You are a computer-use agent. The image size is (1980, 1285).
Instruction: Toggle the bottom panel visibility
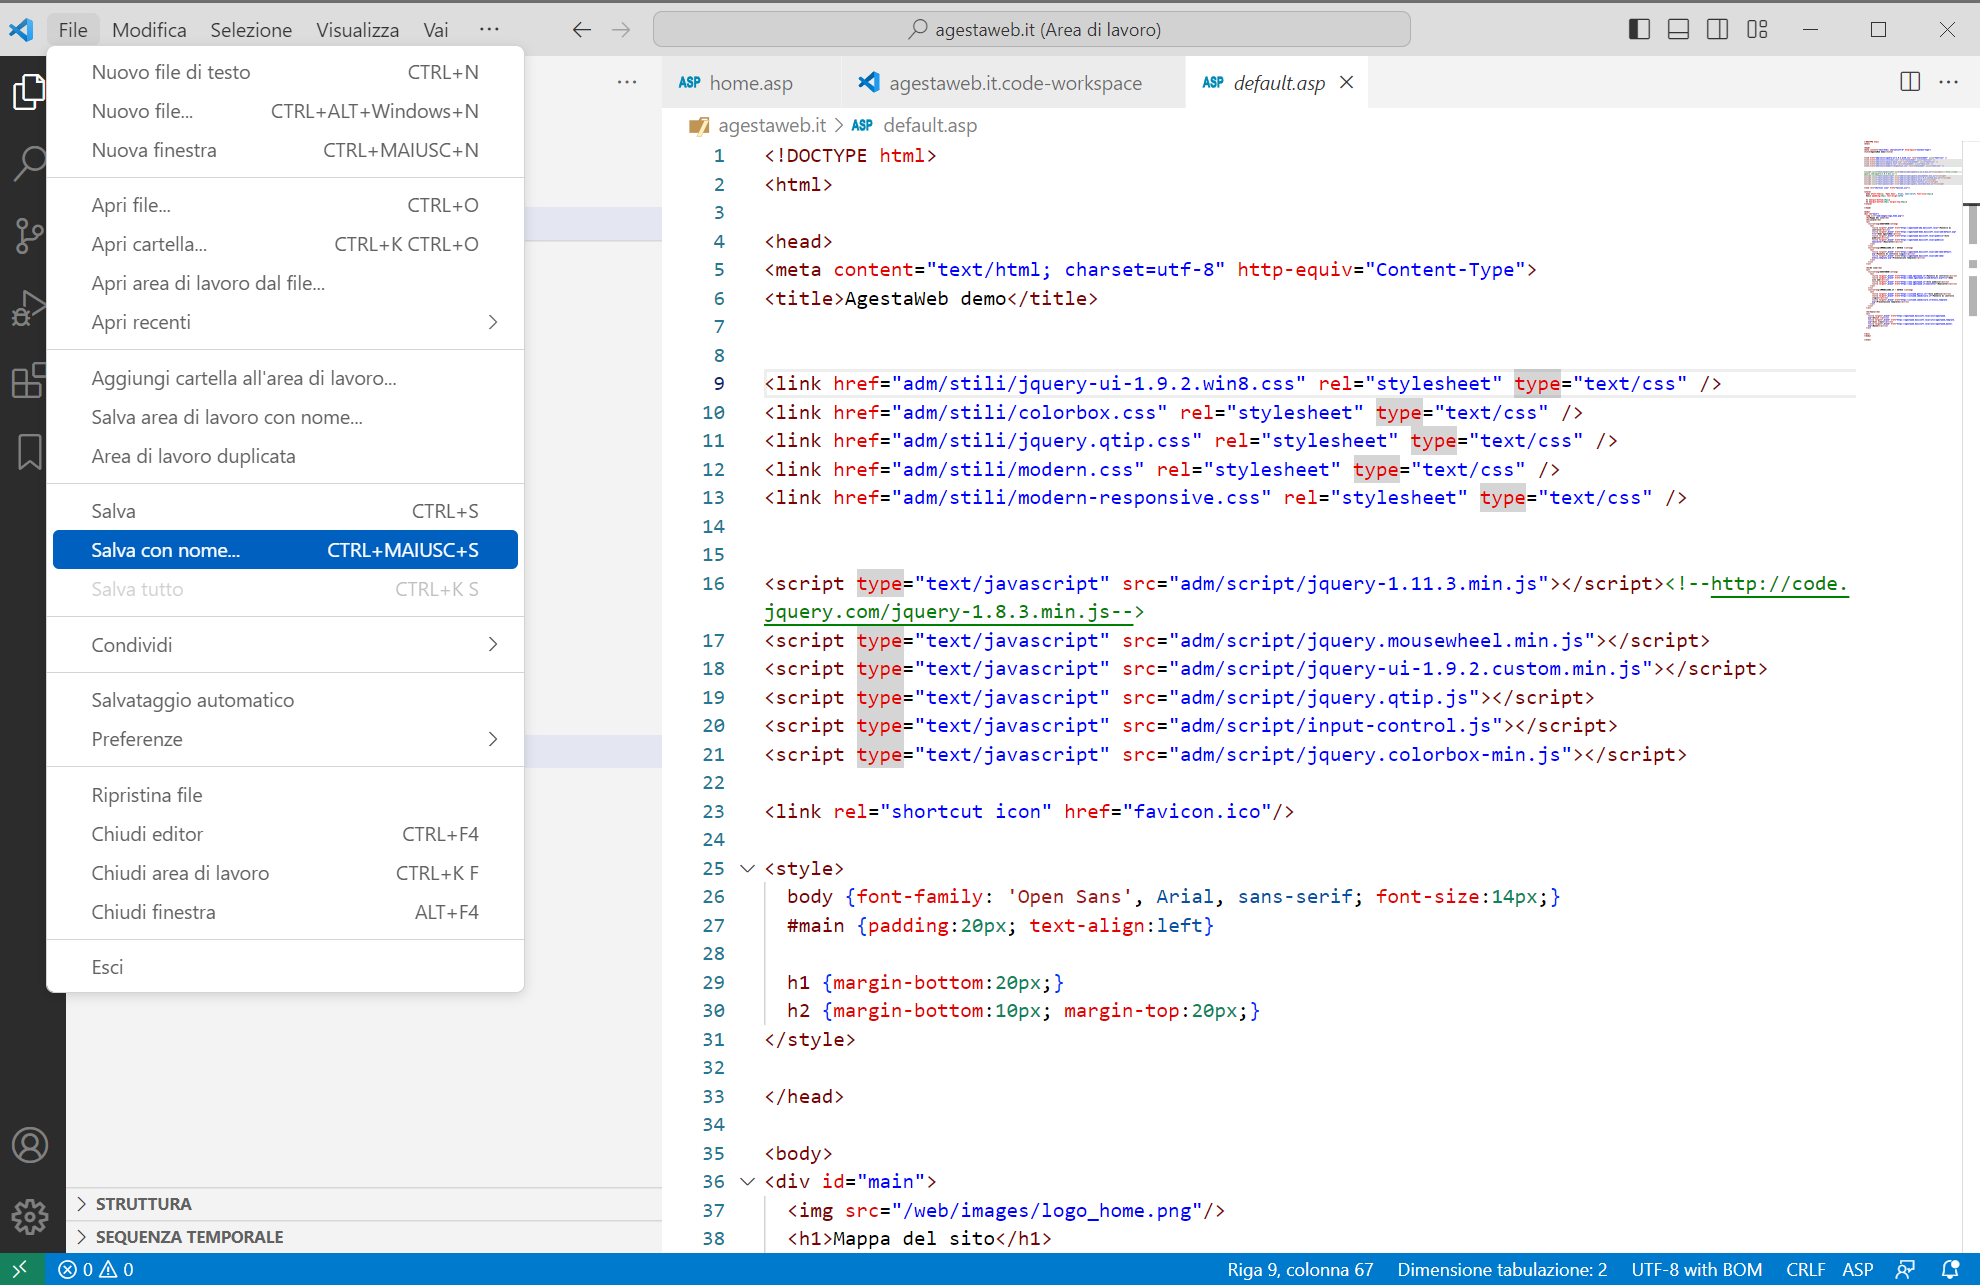coord(1678,29)
